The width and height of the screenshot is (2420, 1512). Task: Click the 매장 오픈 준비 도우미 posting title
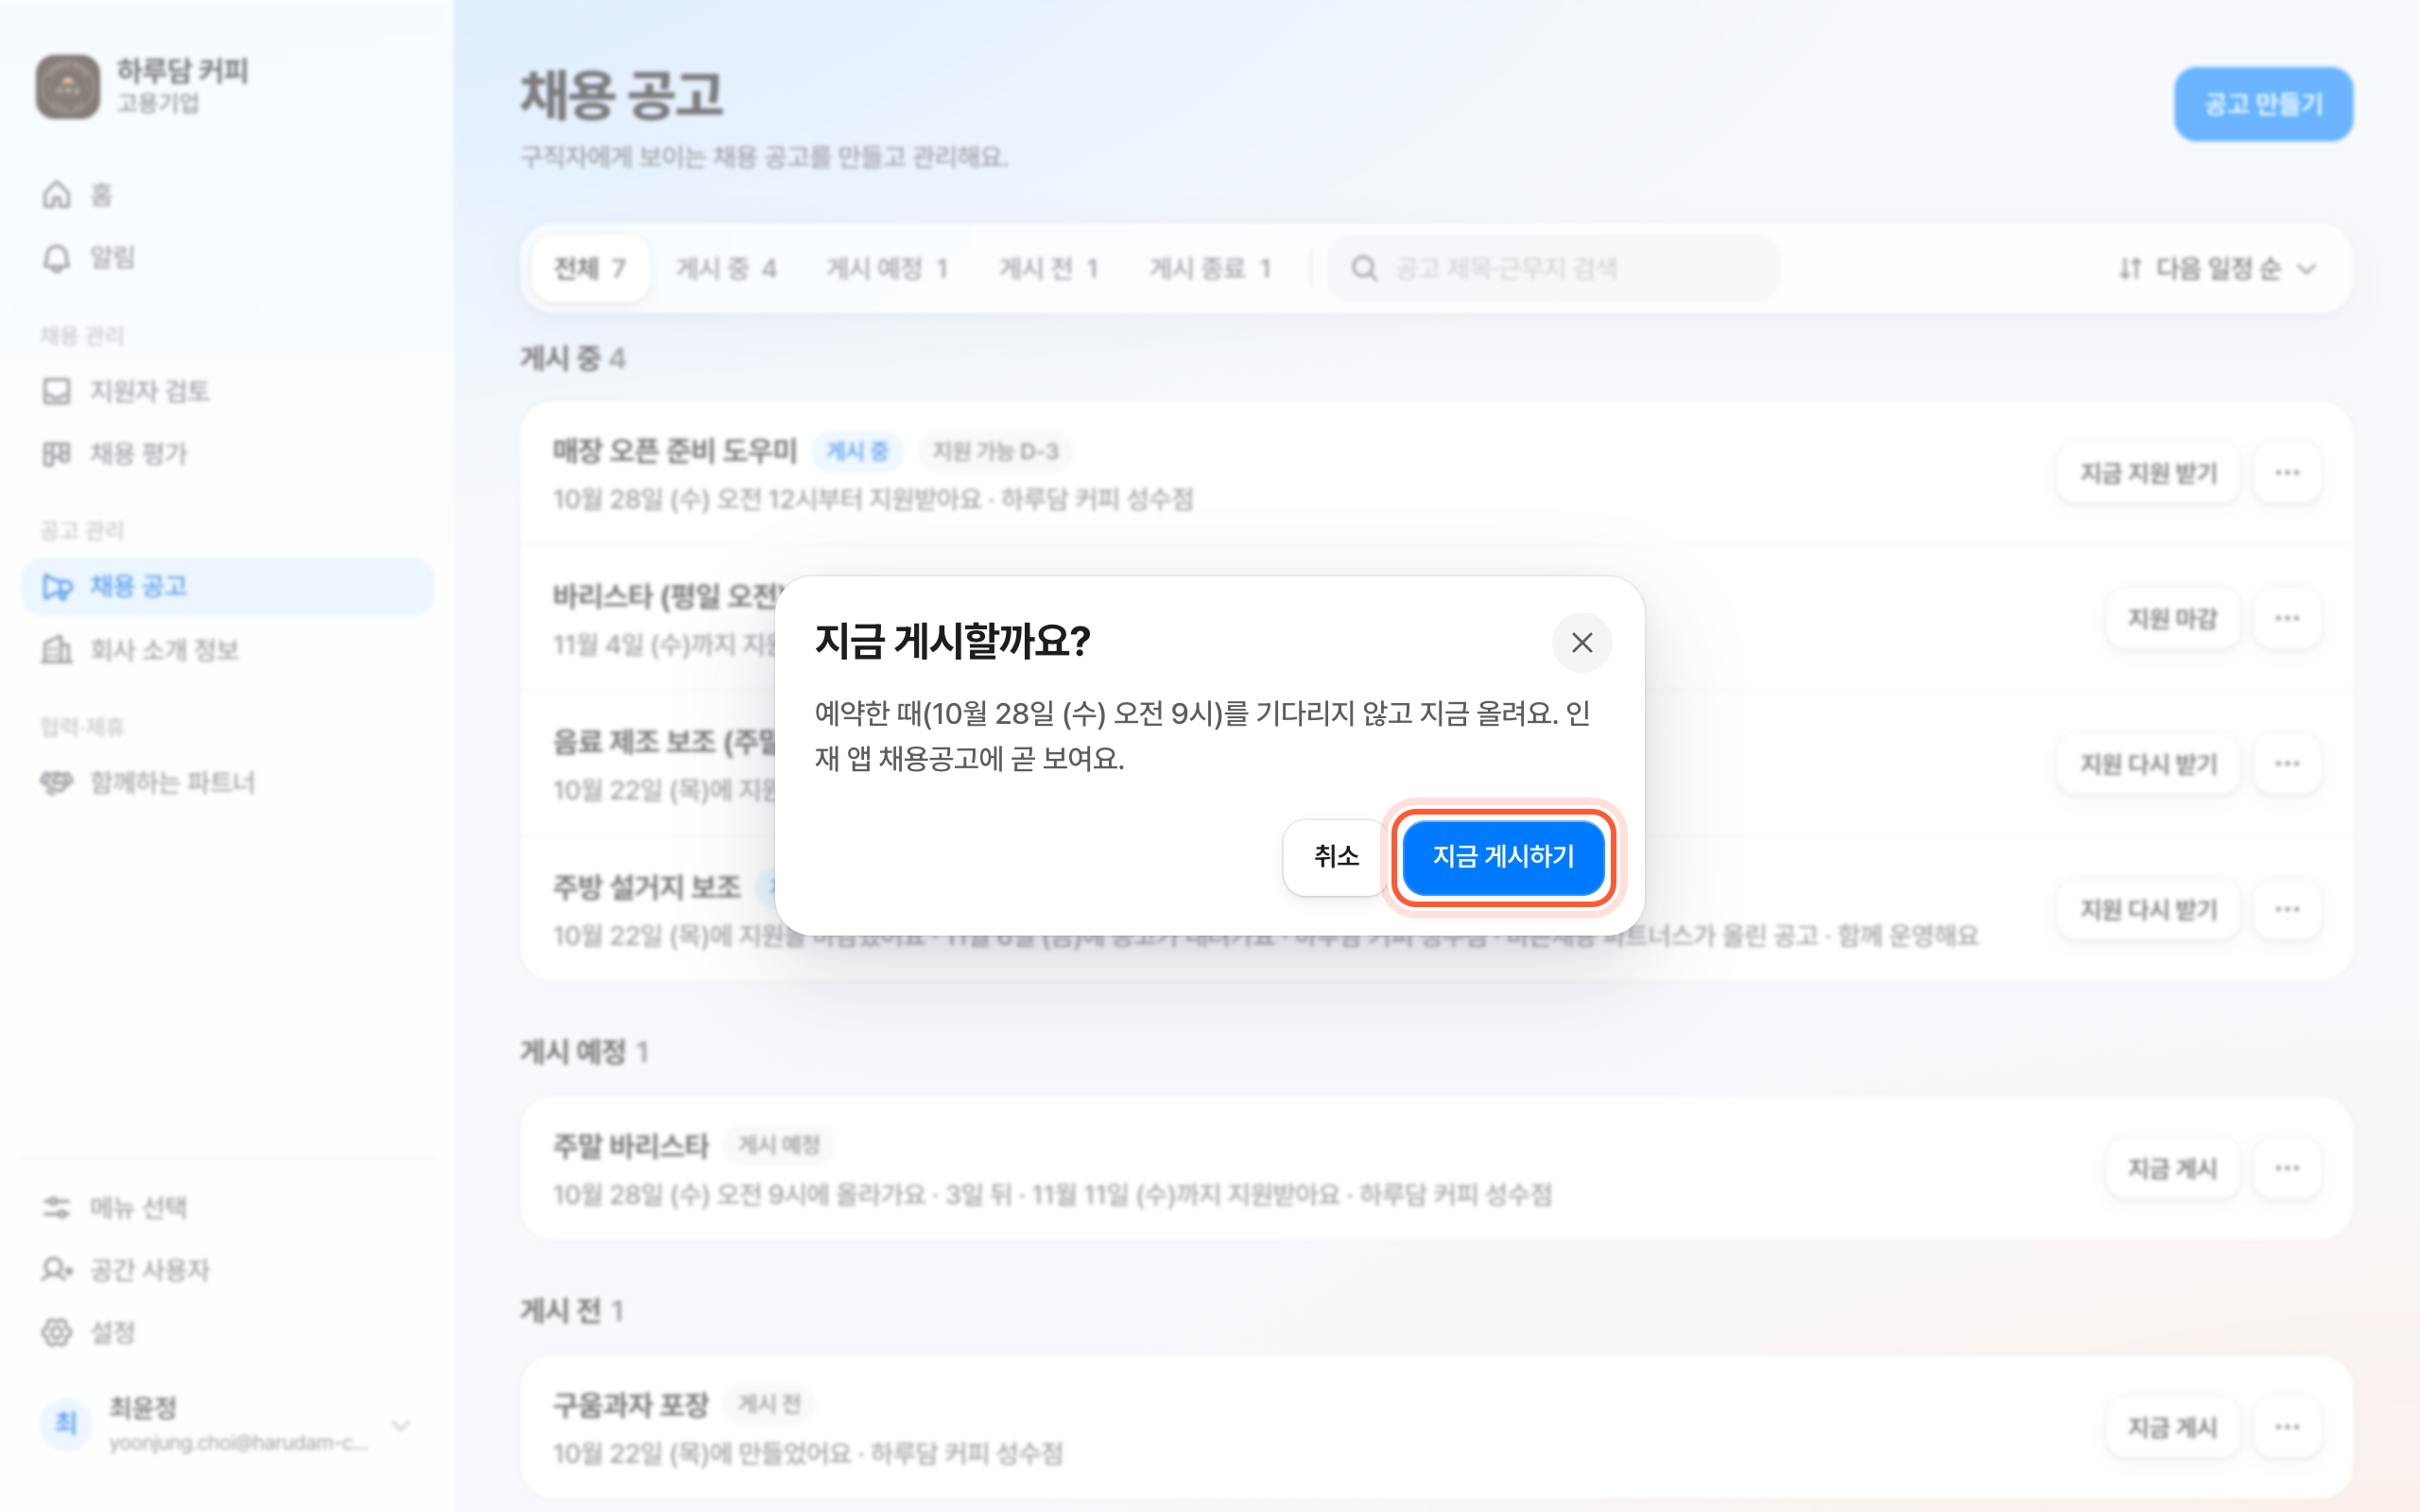coord(675,451)
